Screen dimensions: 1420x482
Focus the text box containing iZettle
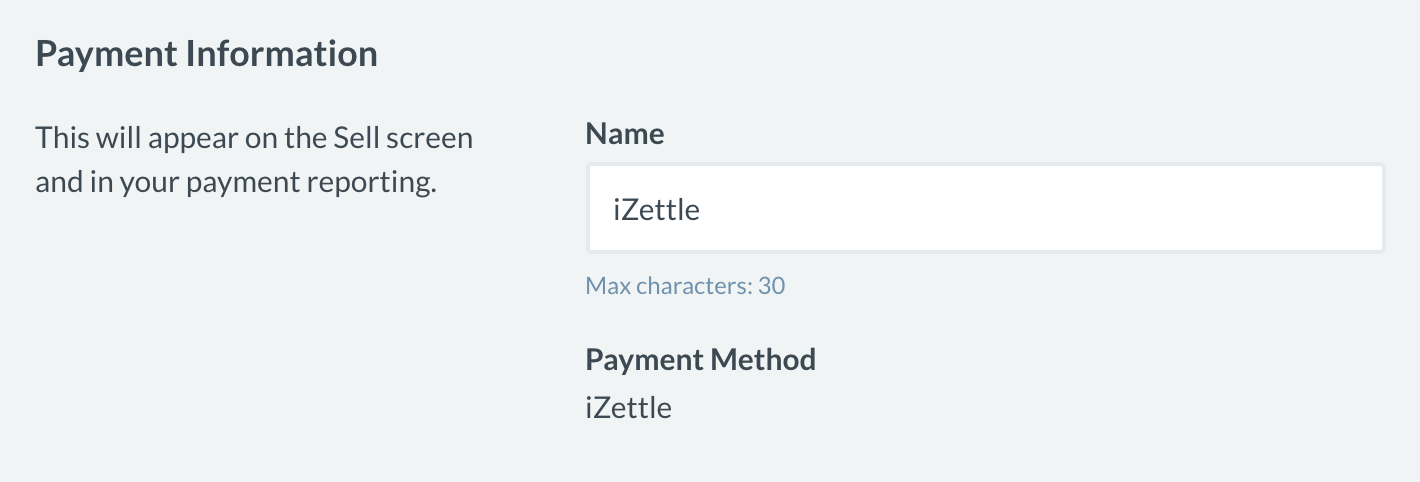click(985, 208)
